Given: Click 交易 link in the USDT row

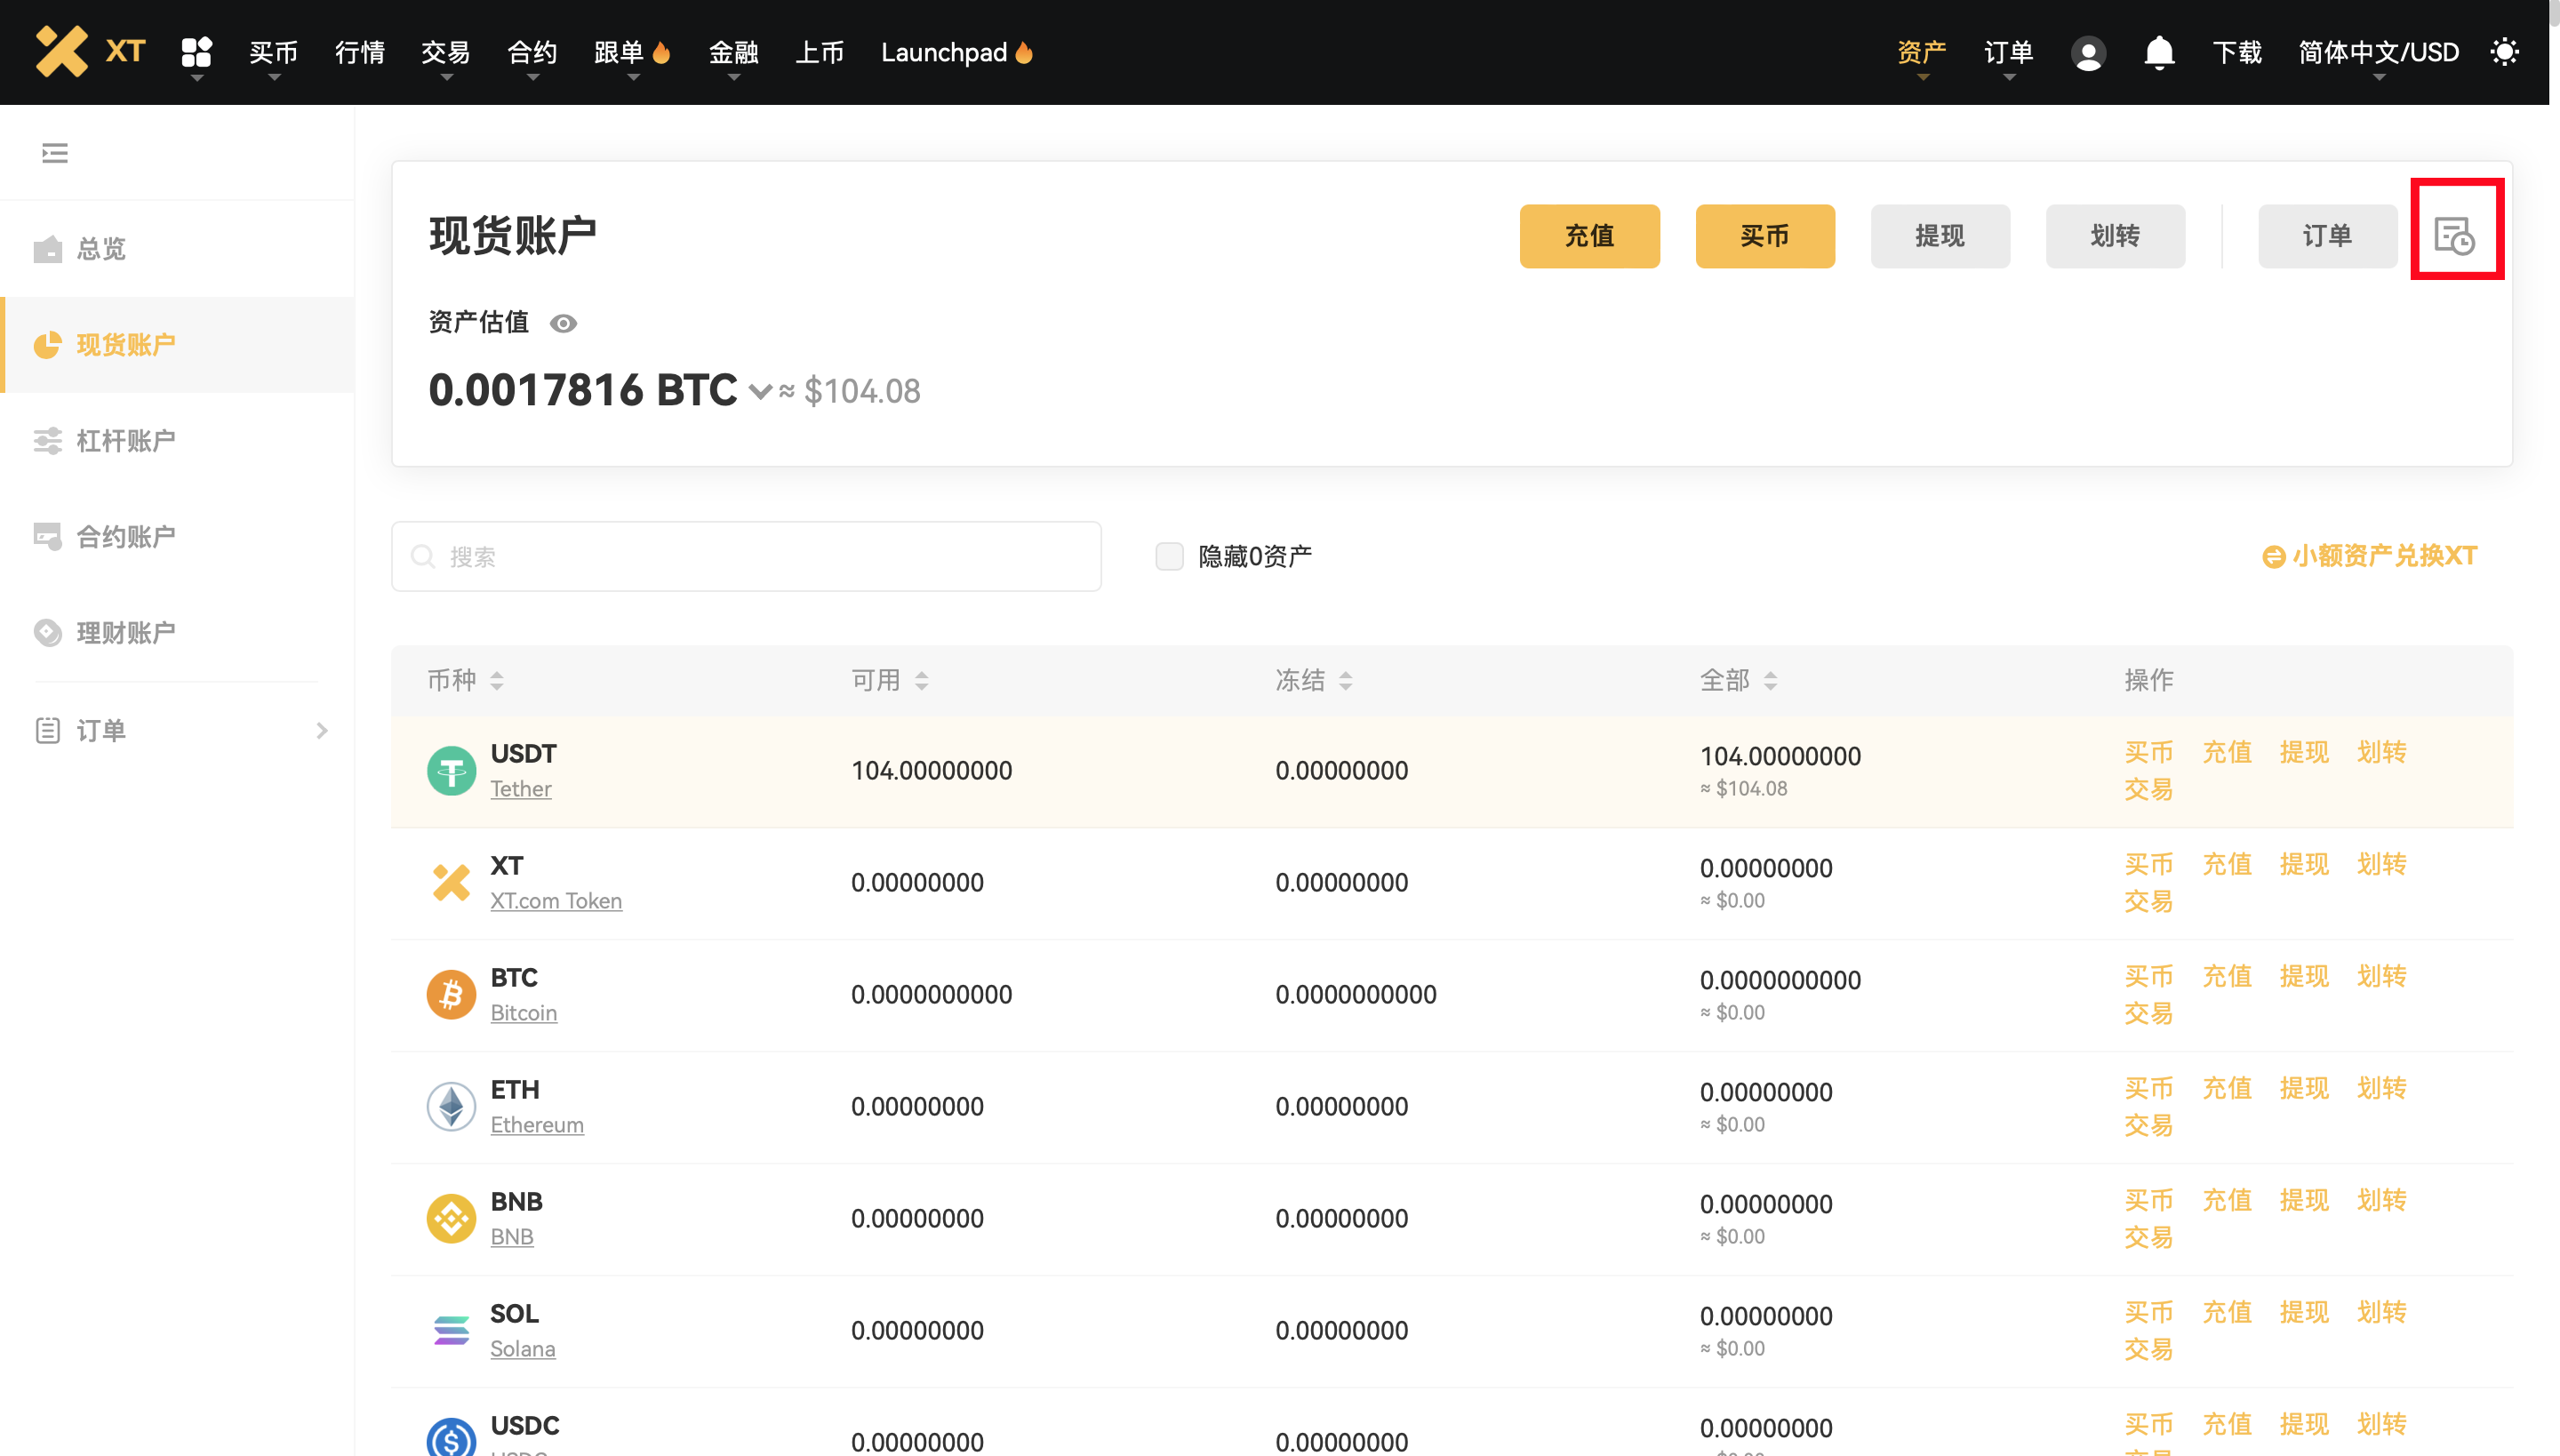Looking at the screenshot, I should pos(2149,790).
